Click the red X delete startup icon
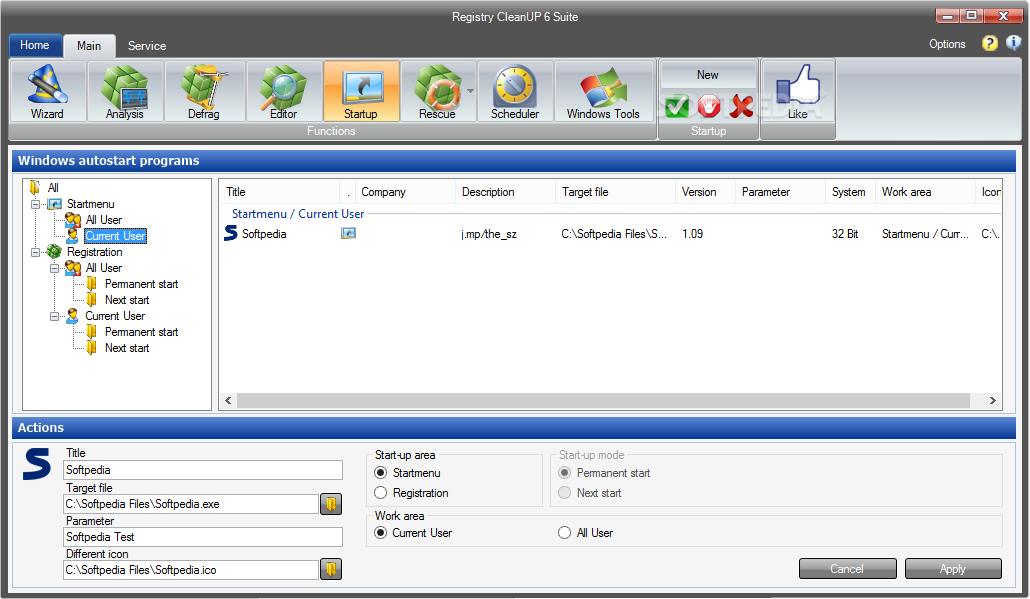The image size is (1030, 599). pos(742,106)
